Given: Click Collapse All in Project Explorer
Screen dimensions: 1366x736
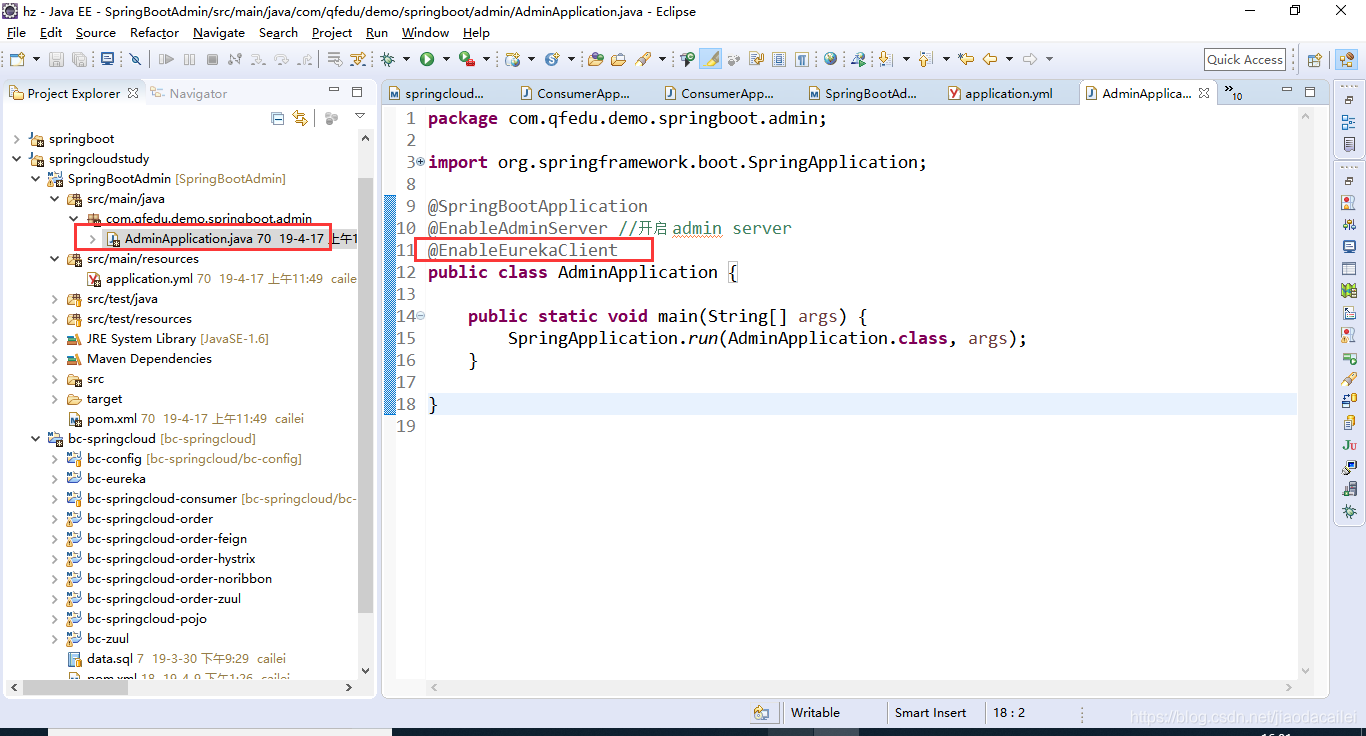Looking at the screenshot, I should tap(278, 118).
